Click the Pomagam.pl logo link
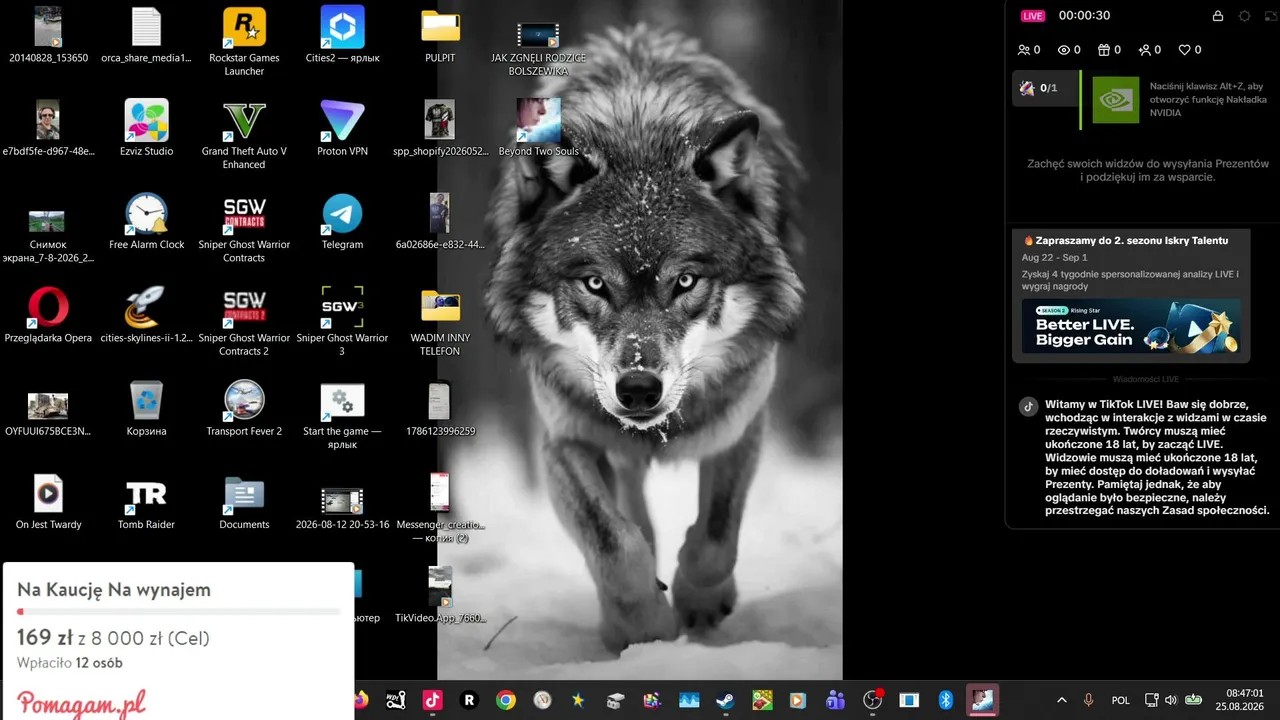1280x720 pixels. click(x=81, y=702)
